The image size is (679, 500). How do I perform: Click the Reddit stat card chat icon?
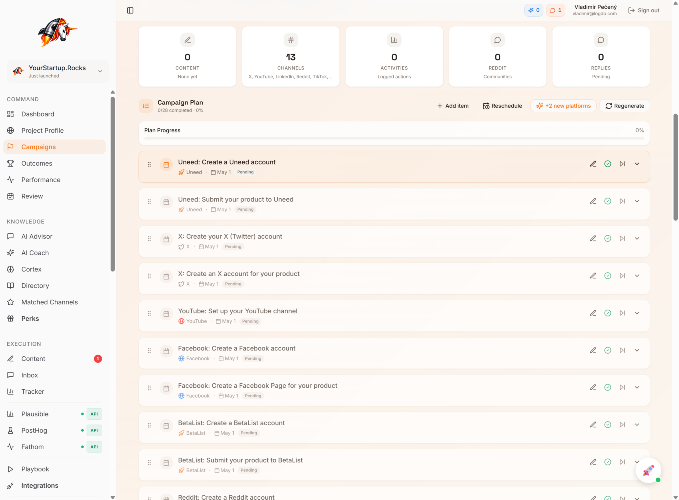pyautogui.click(x=498, y=40)
